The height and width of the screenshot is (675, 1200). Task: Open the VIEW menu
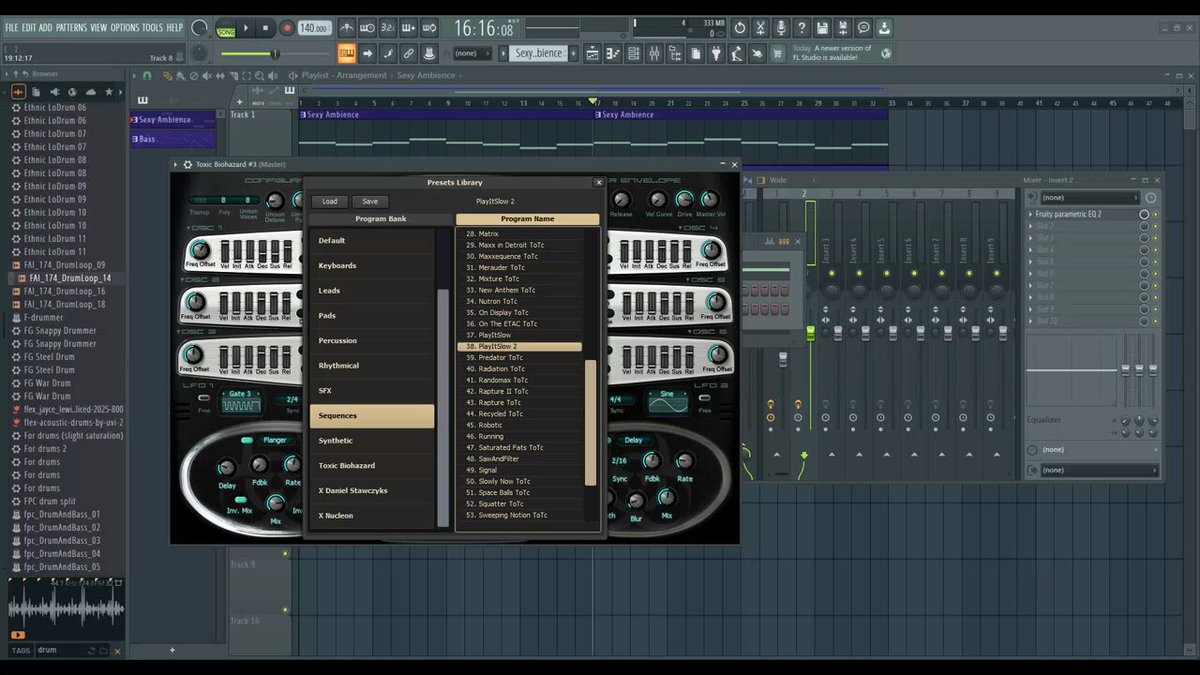[x=98, y=27]
